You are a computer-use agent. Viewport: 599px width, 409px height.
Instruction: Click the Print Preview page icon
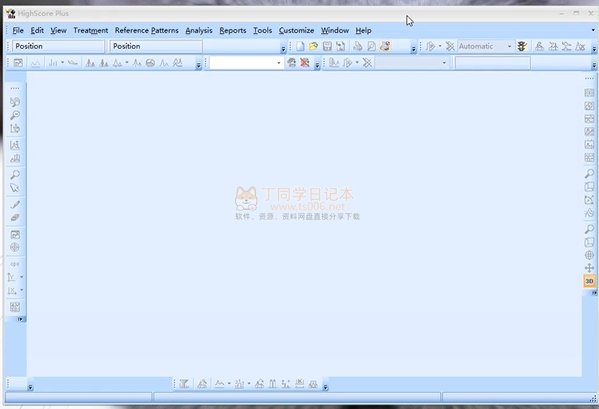pyautogui.click(x=371, y=46)
